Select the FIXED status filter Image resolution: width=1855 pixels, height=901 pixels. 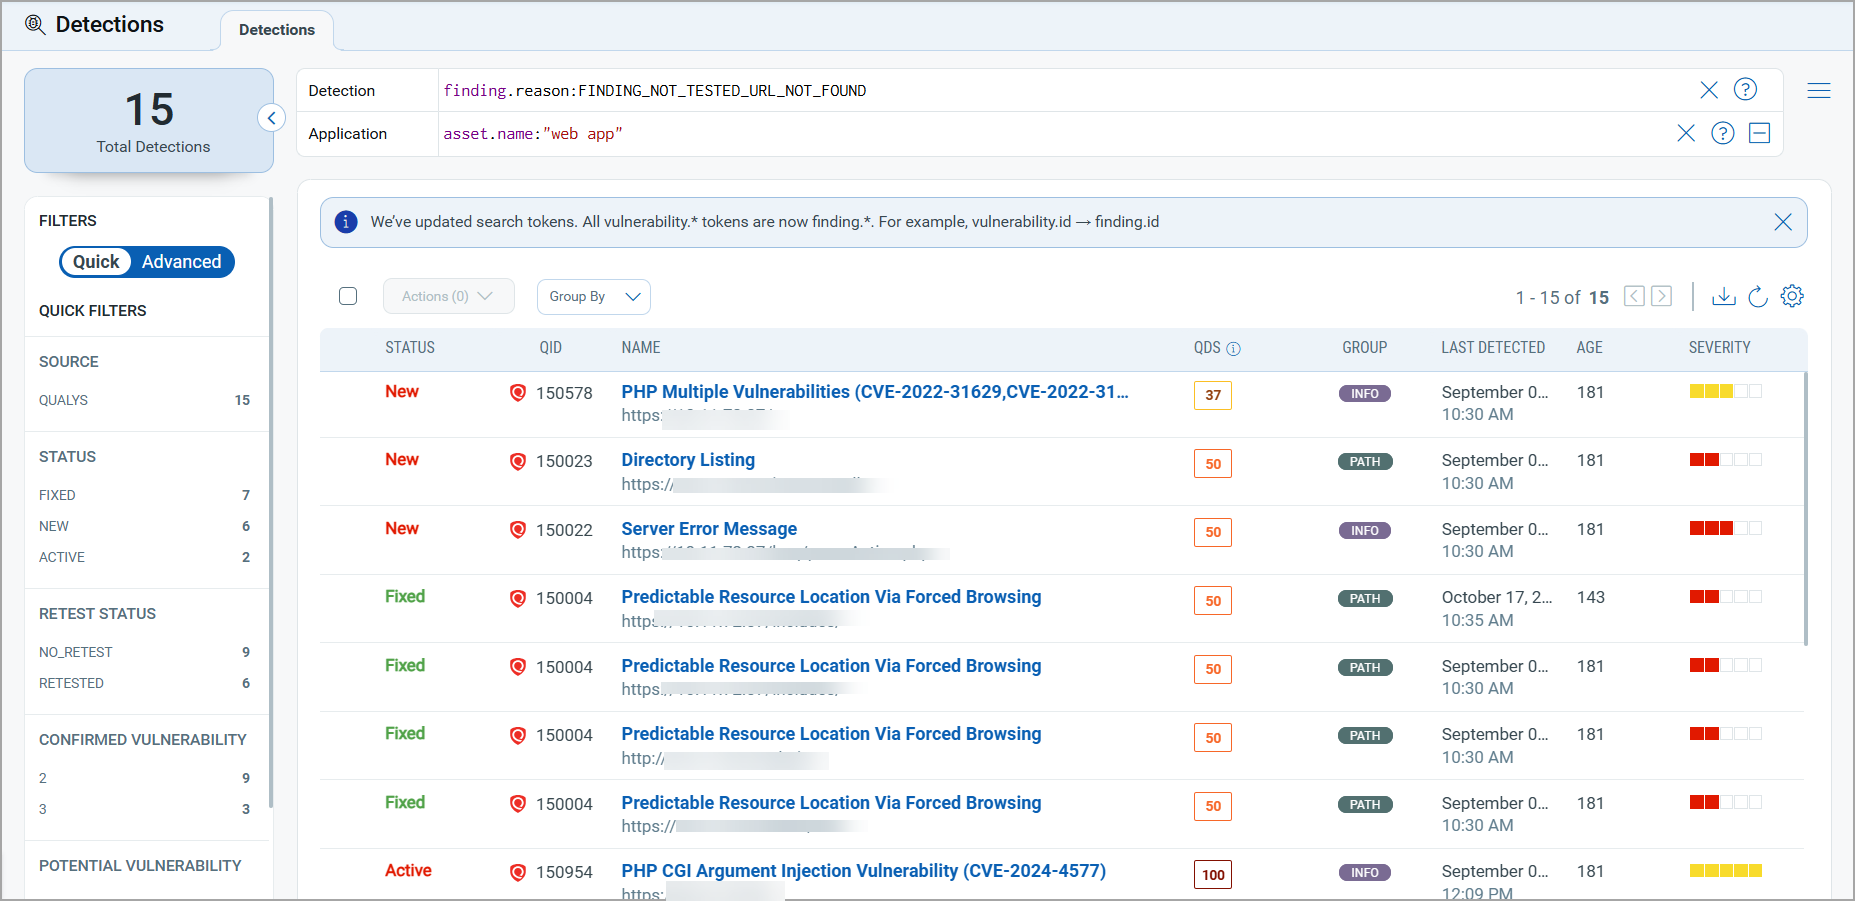[57, 494]
